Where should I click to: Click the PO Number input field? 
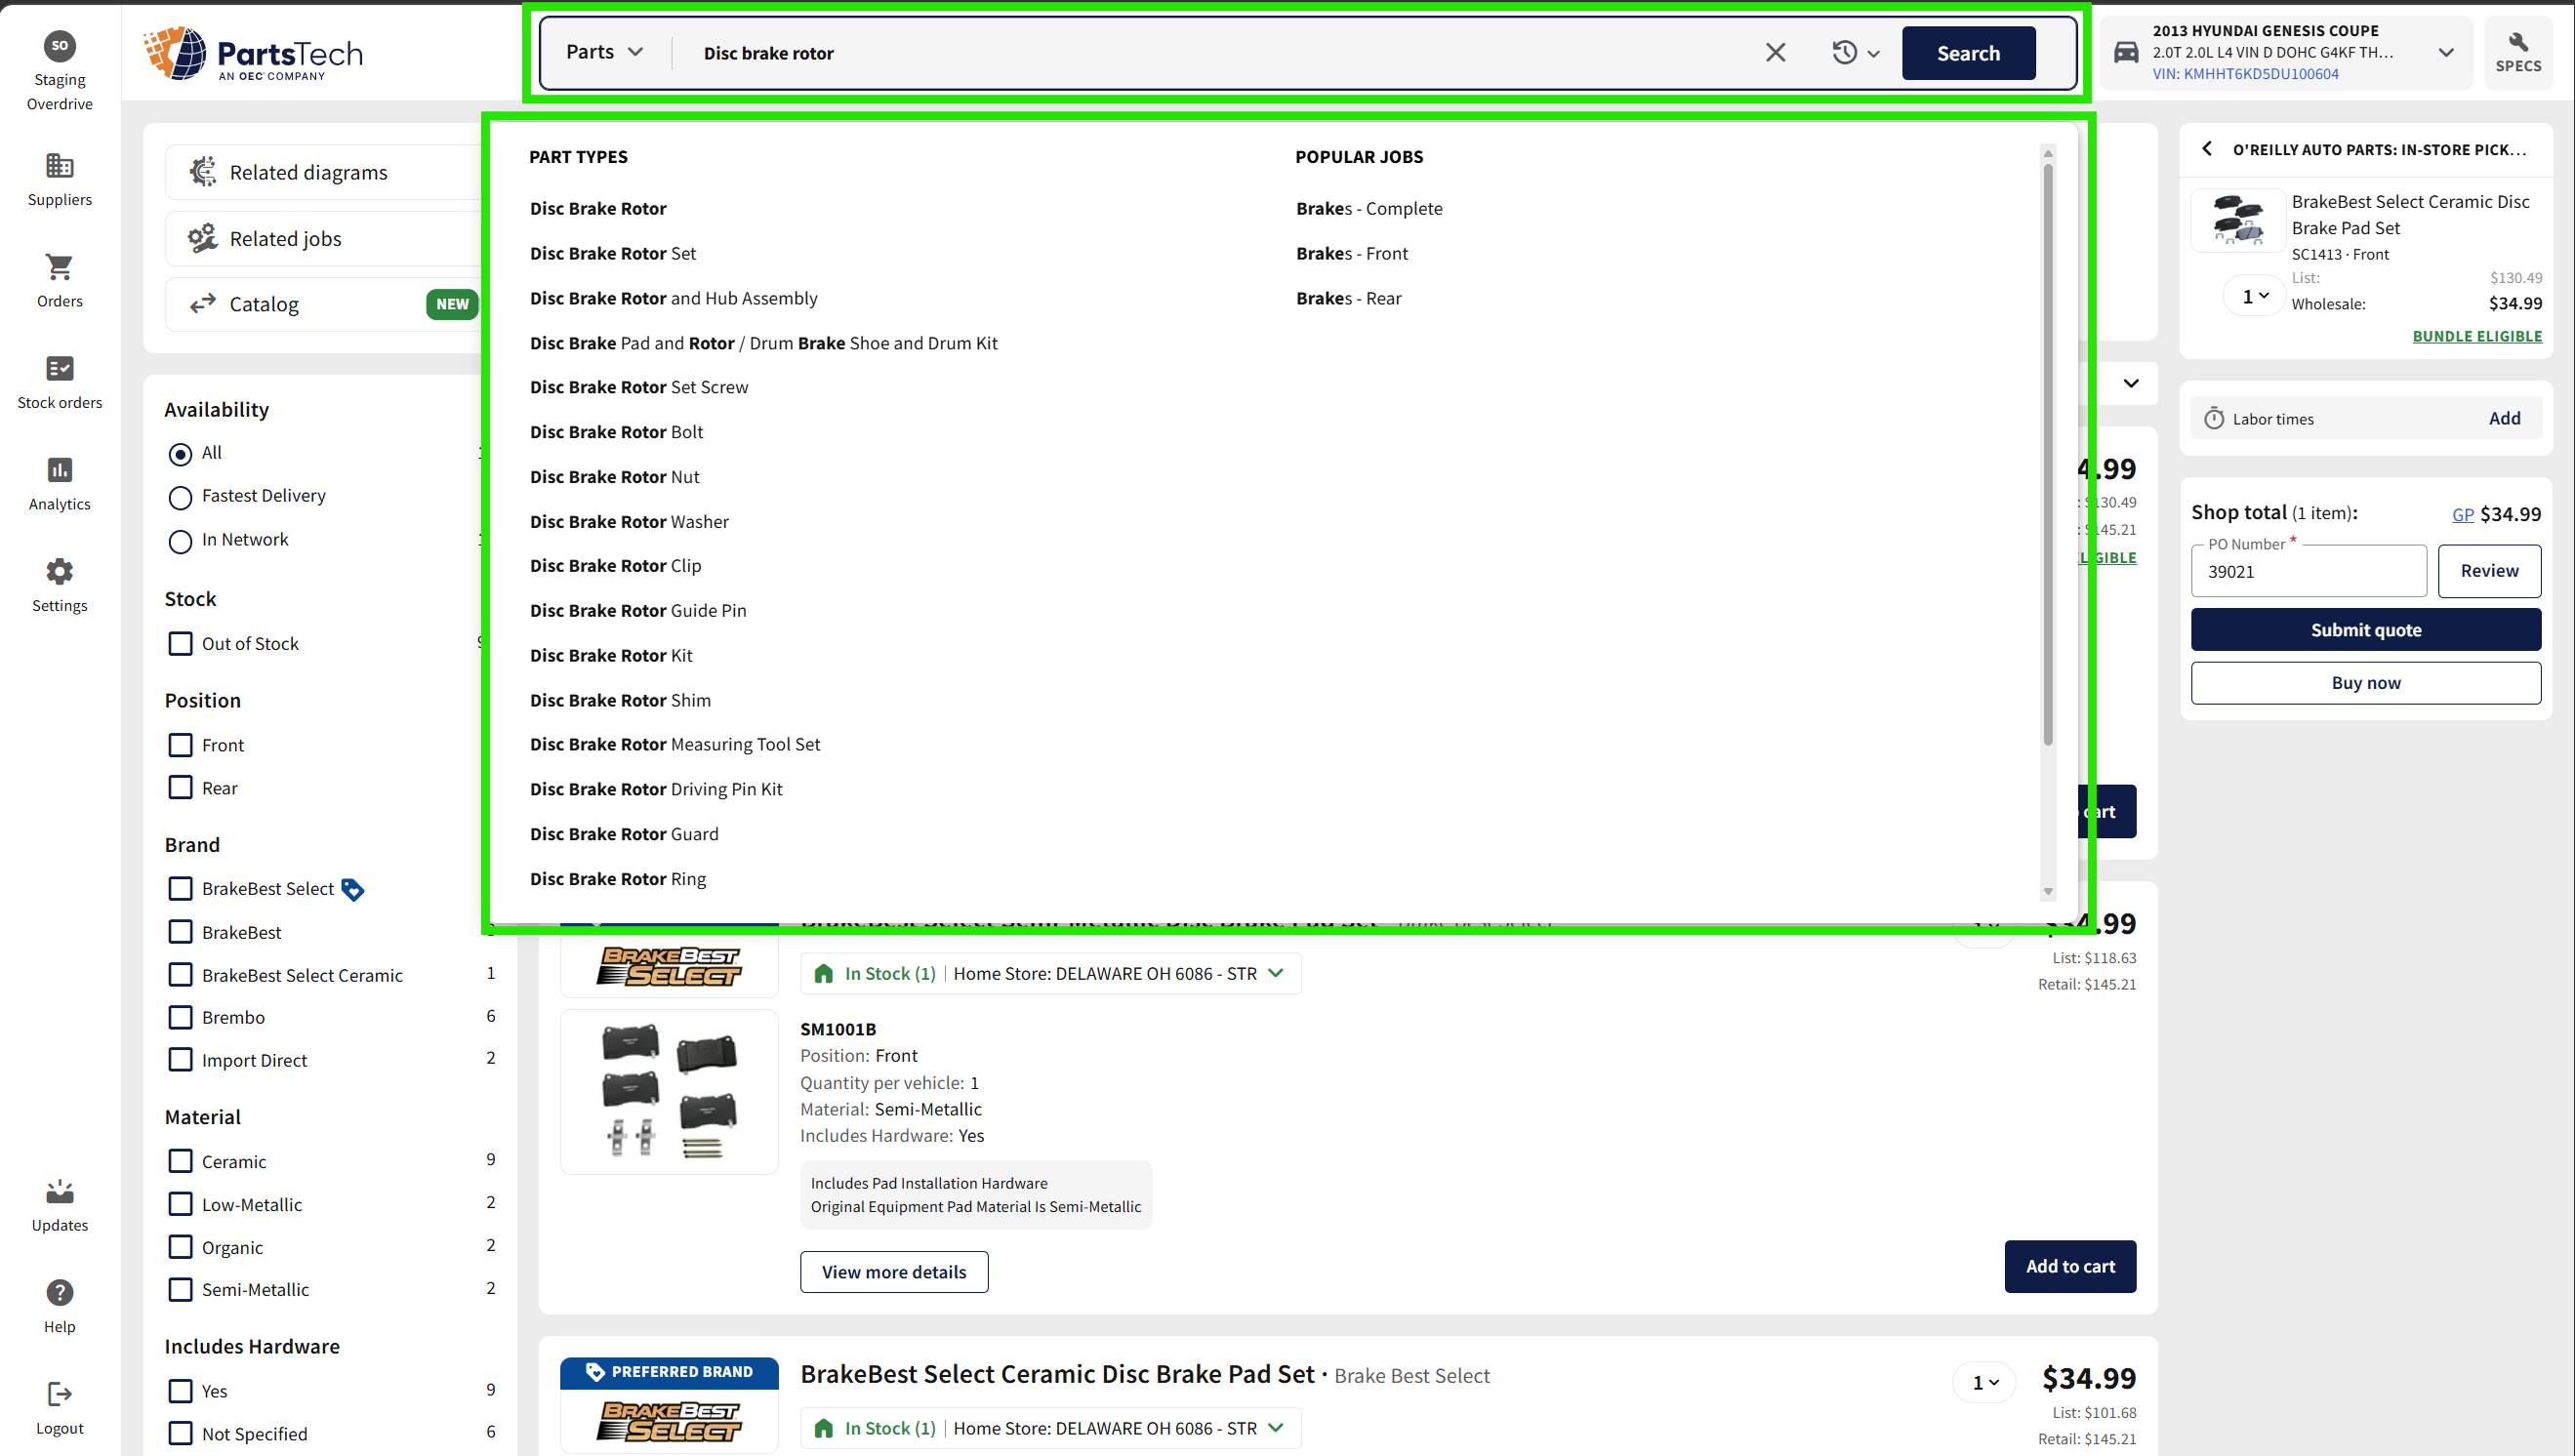2308,571
